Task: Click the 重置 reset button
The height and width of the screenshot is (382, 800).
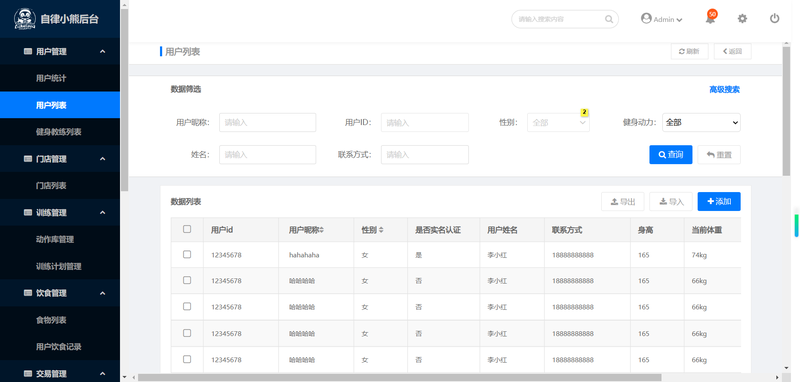Action: [x=719, y=155]
